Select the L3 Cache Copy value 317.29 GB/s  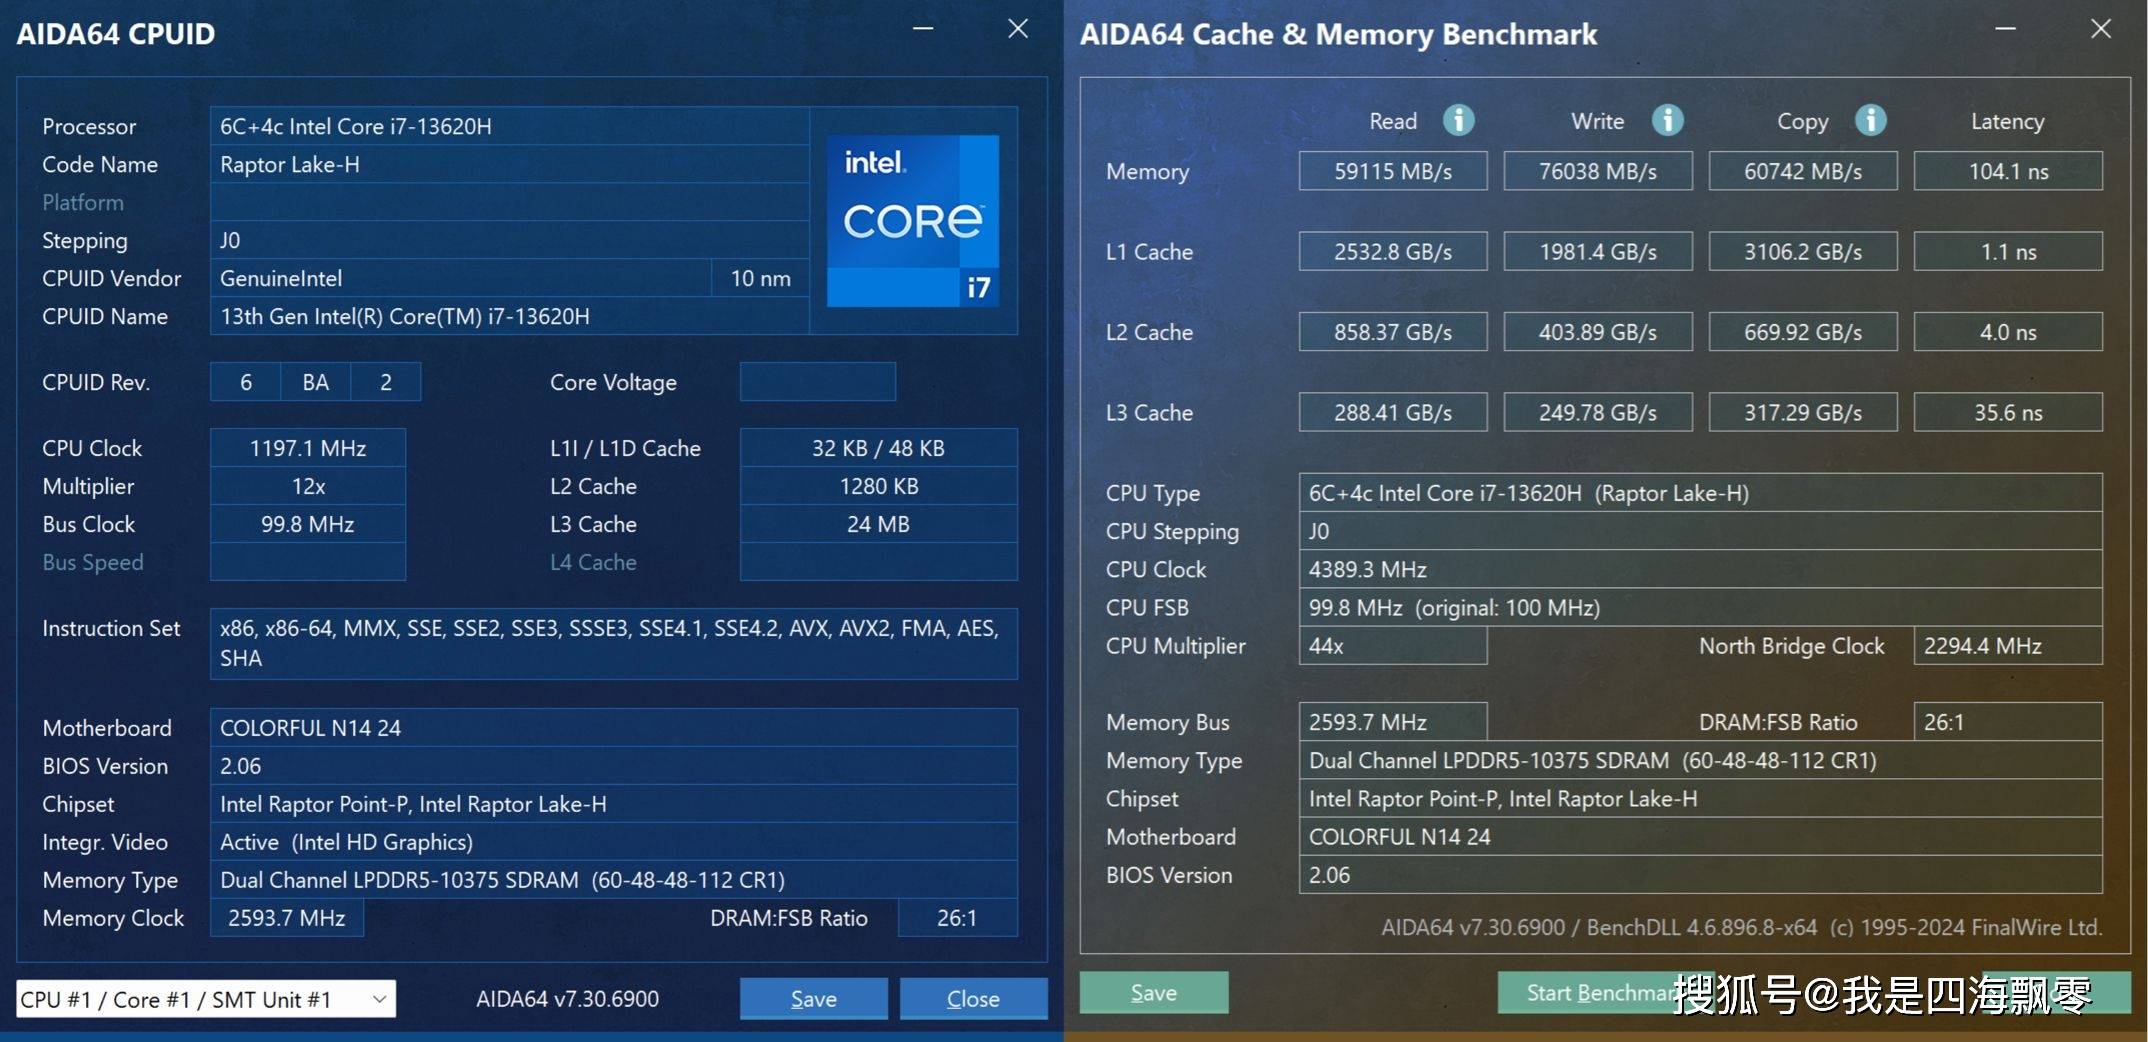(x=1803, y=412)
